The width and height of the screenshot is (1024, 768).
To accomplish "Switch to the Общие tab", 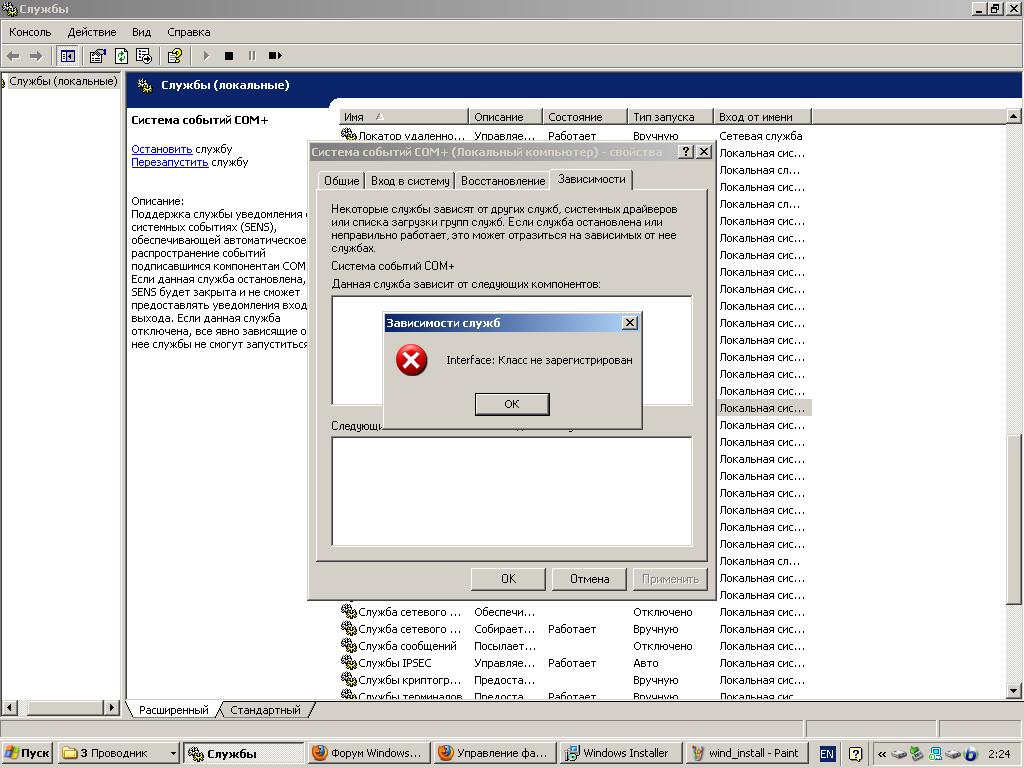I will point(341,181).
